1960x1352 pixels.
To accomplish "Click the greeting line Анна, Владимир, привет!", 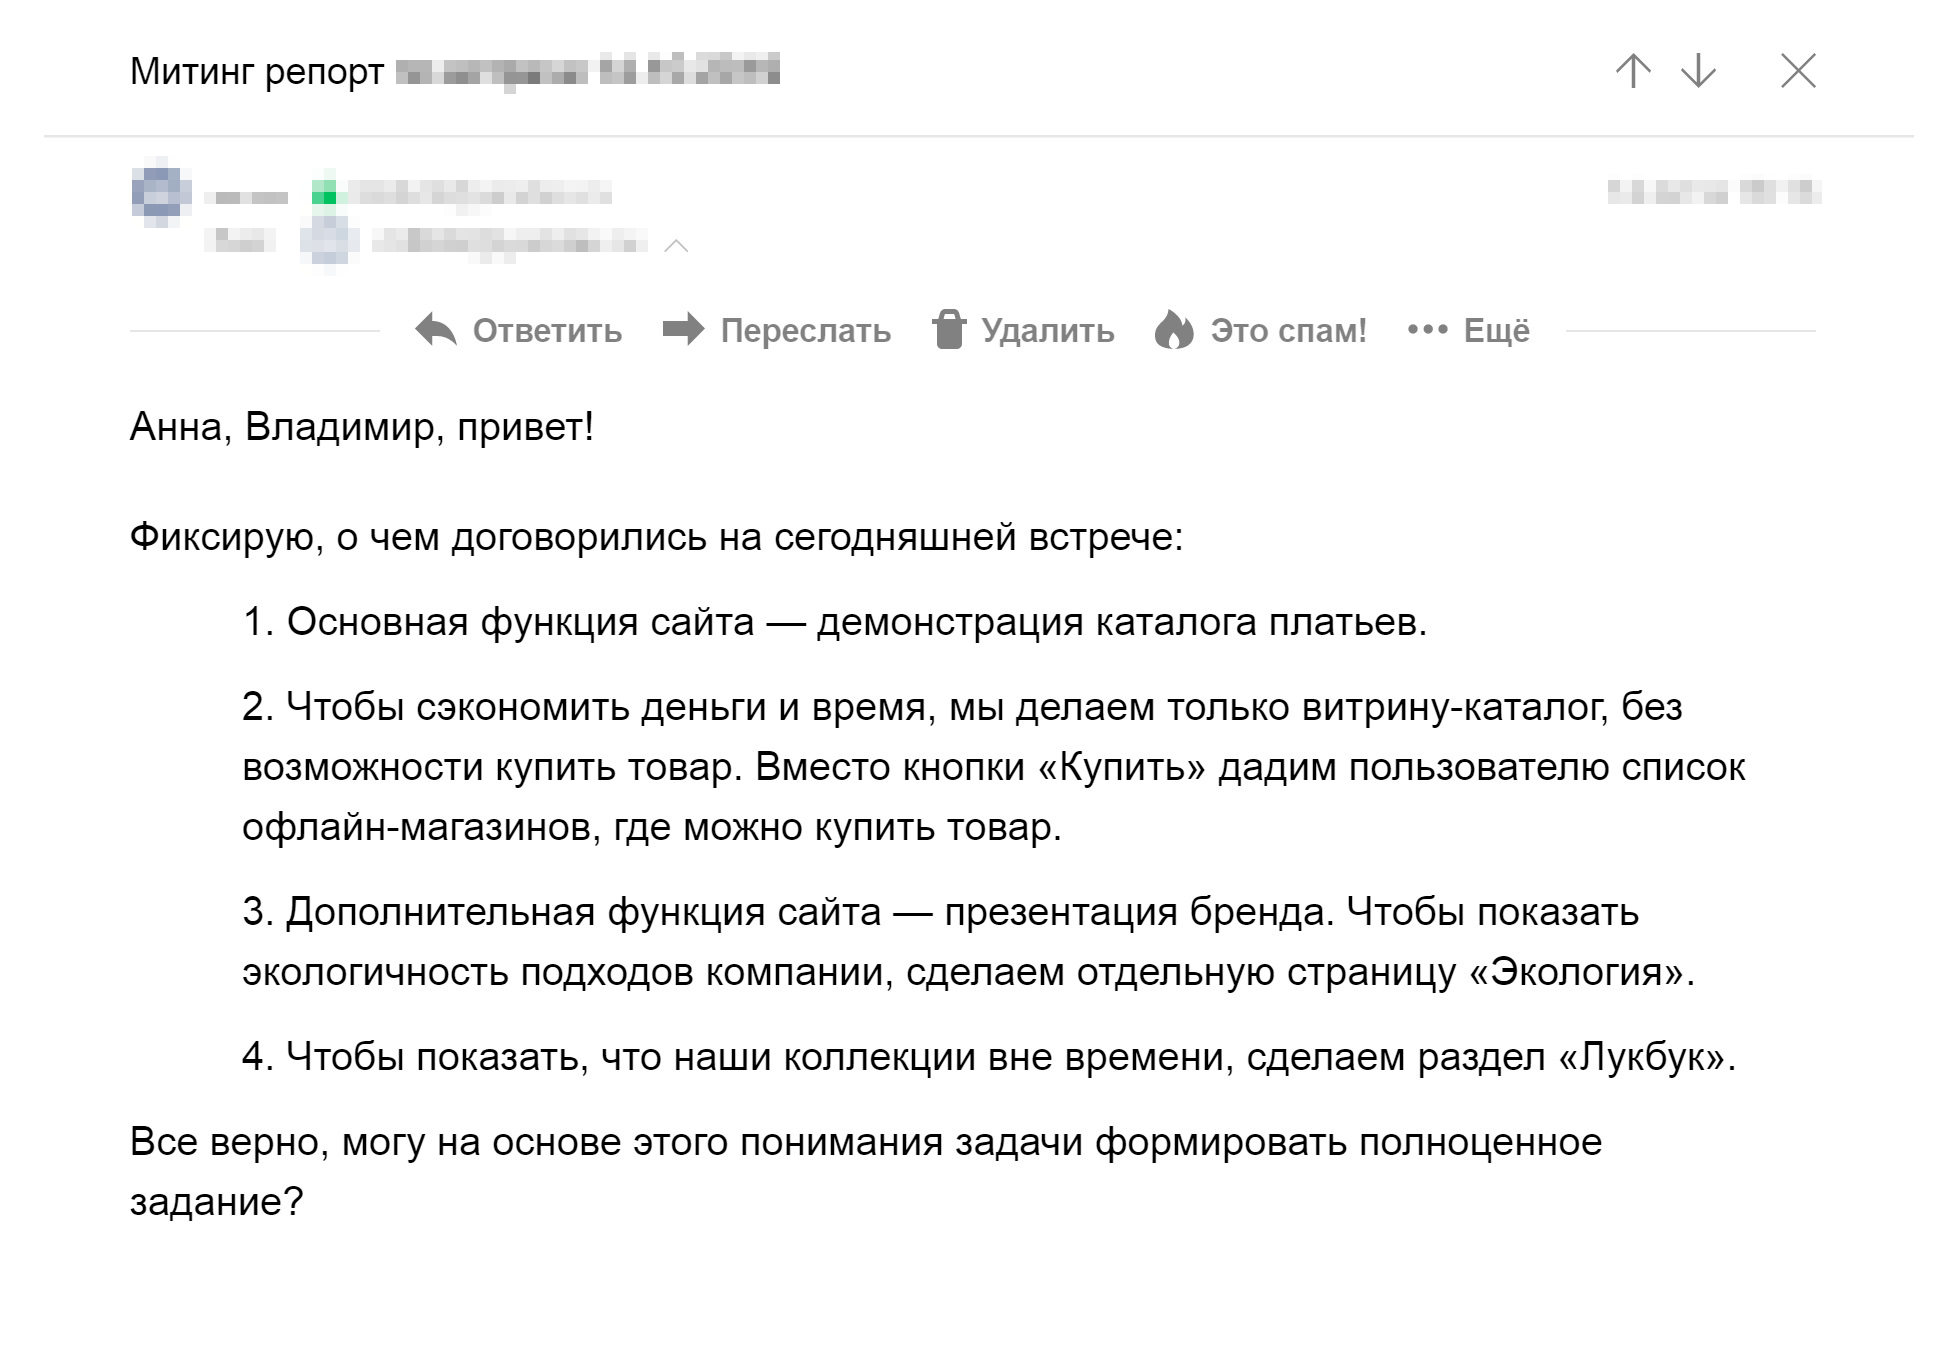I will tap(362, 427).
